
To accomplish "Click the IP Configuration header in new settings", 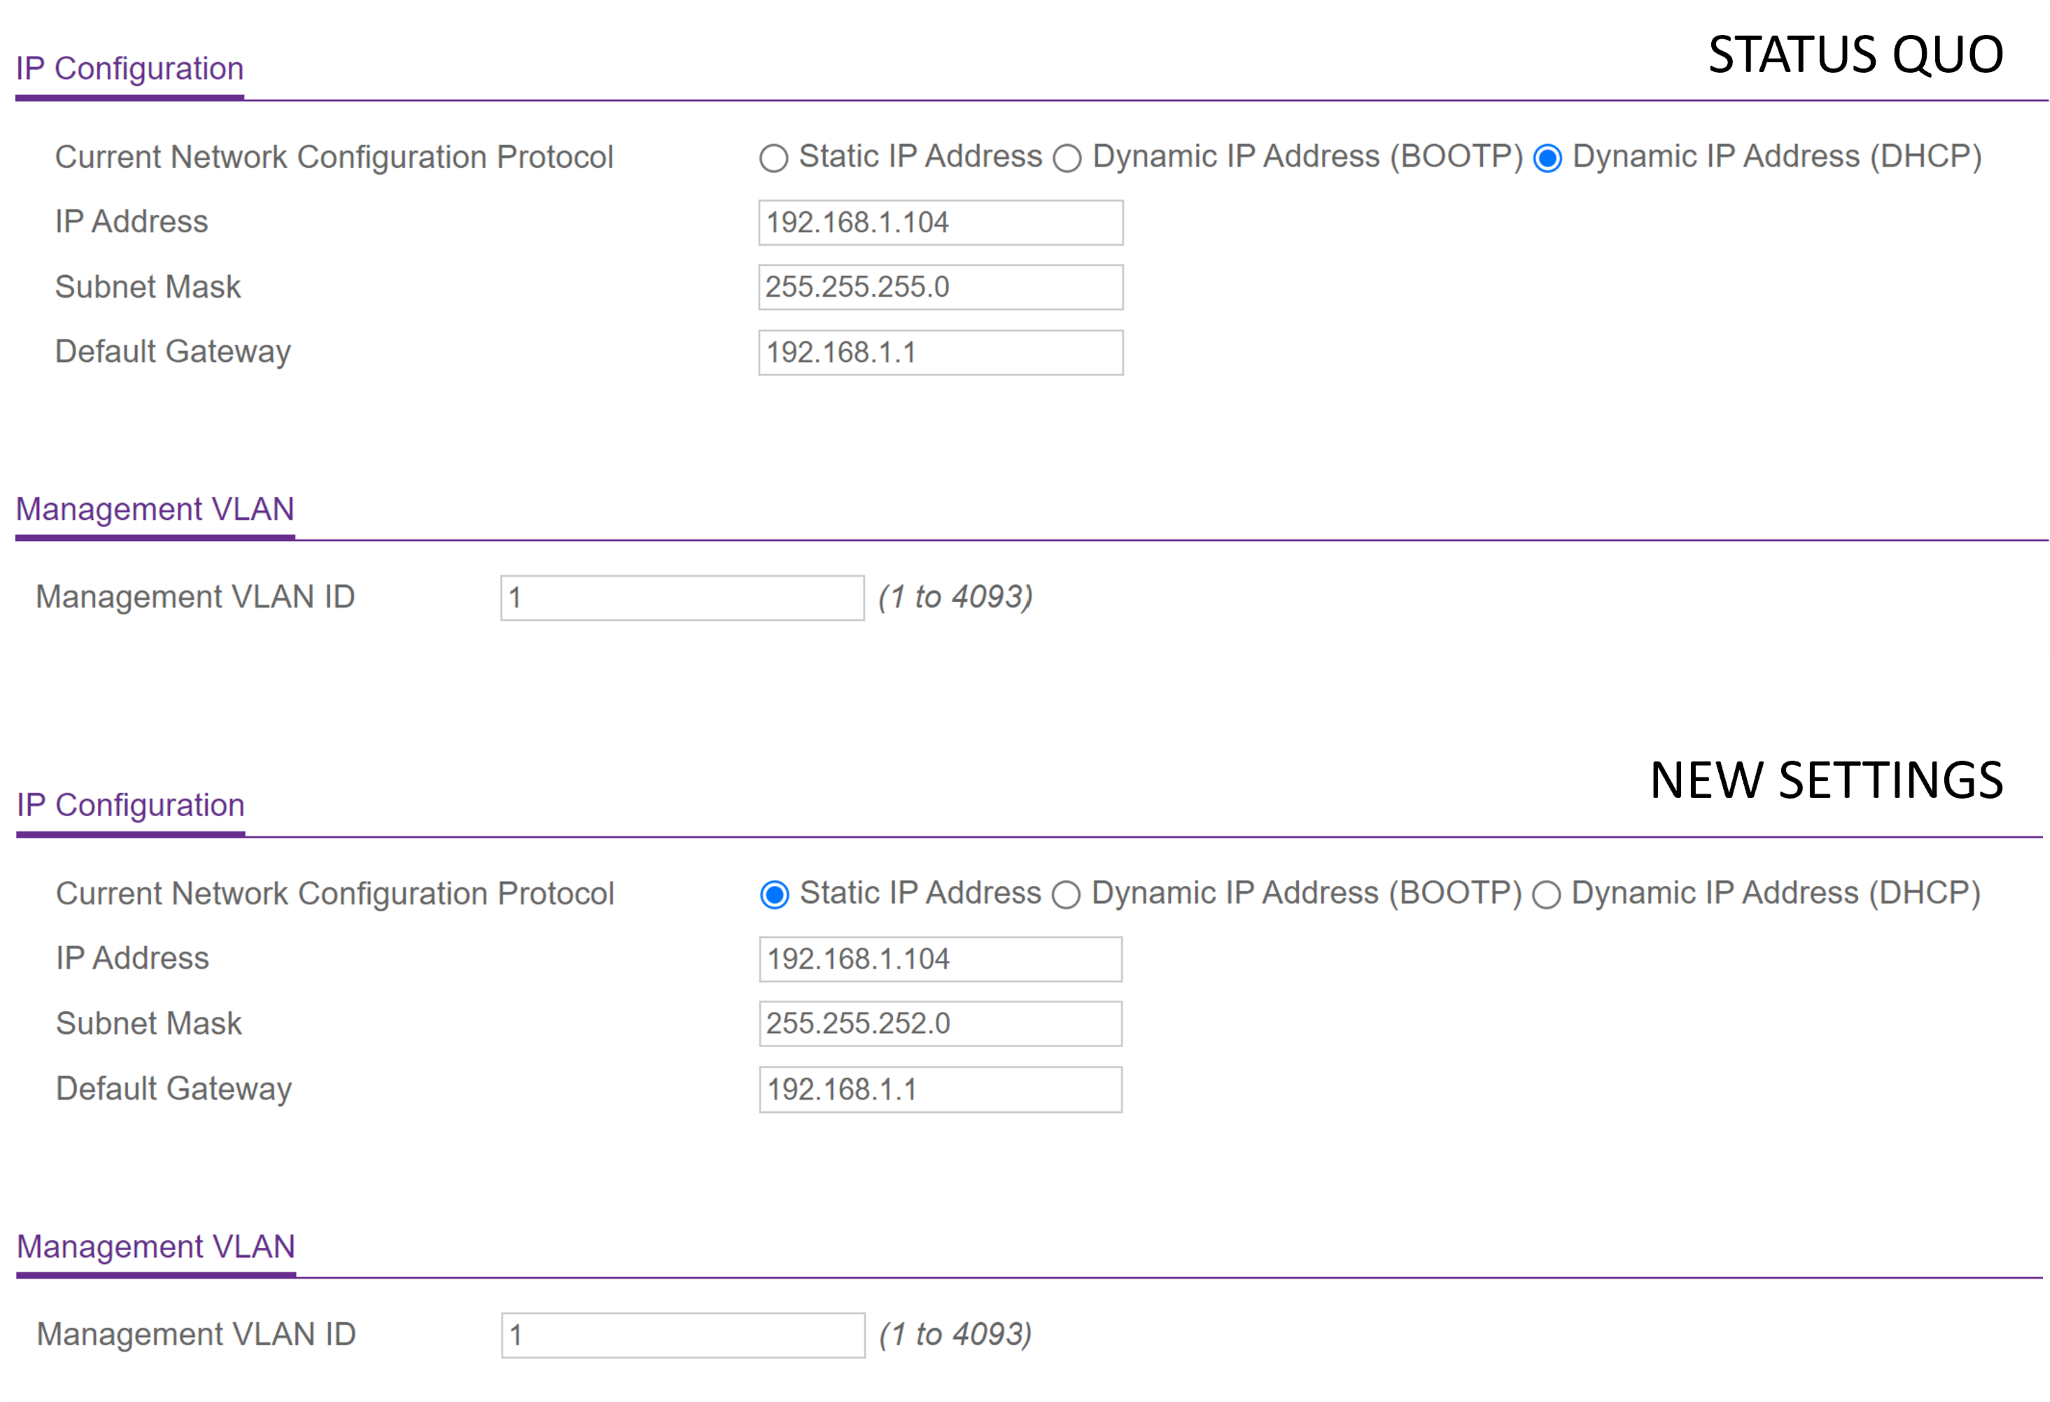I will (130, 805).
